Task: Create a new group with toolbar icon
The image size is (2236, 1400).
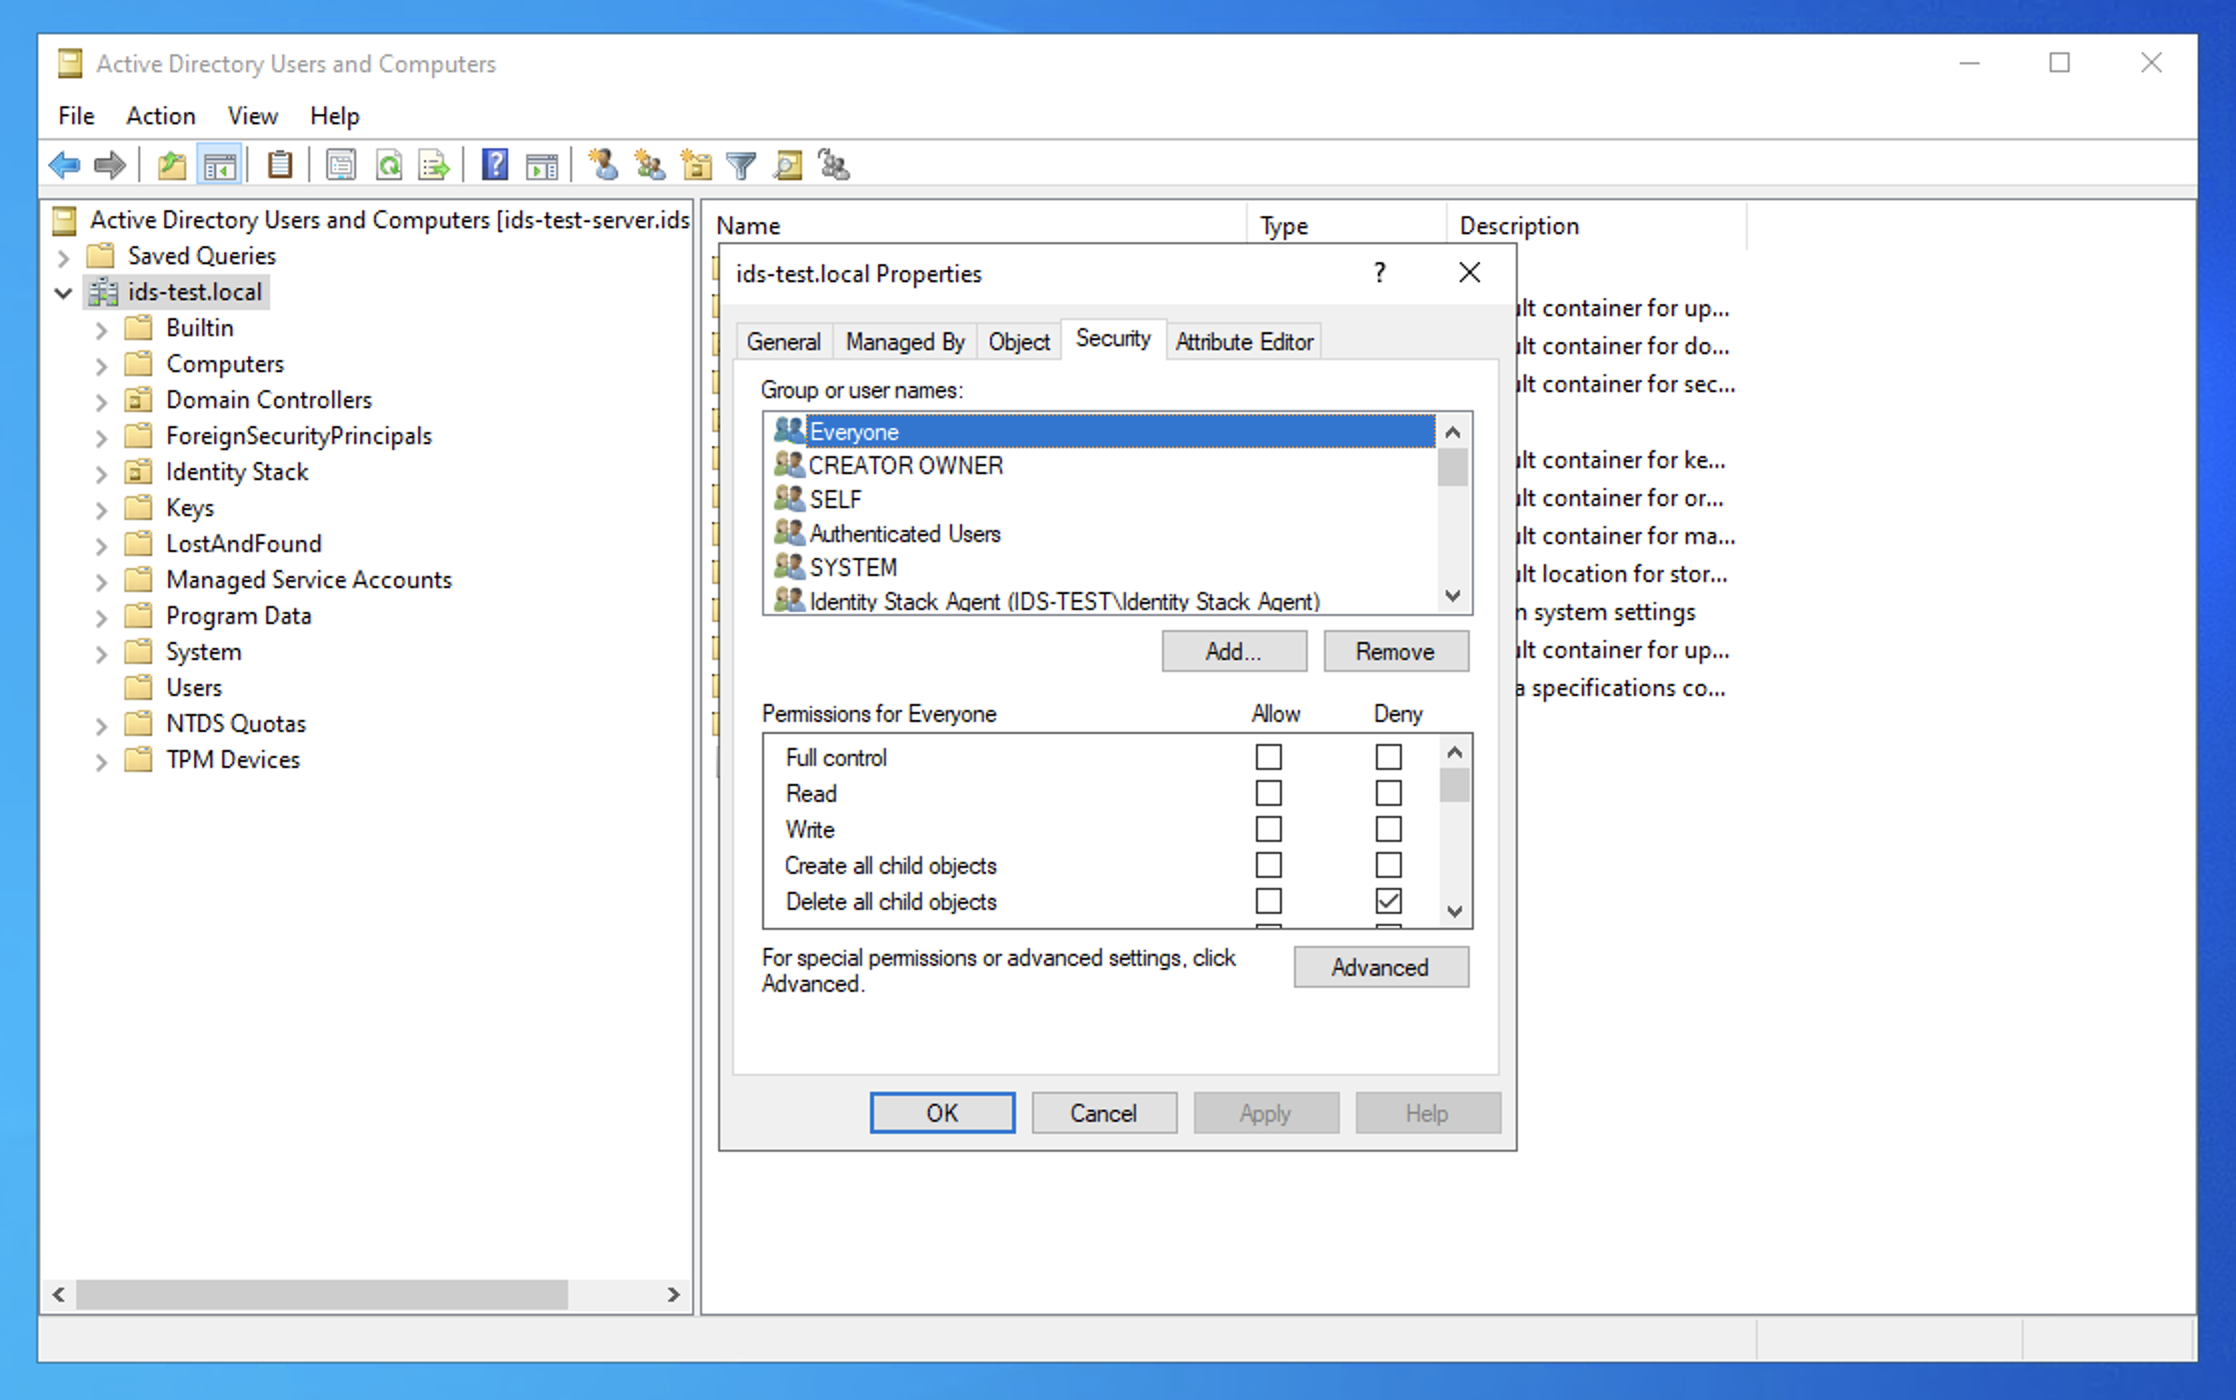Action: [650, 165]
